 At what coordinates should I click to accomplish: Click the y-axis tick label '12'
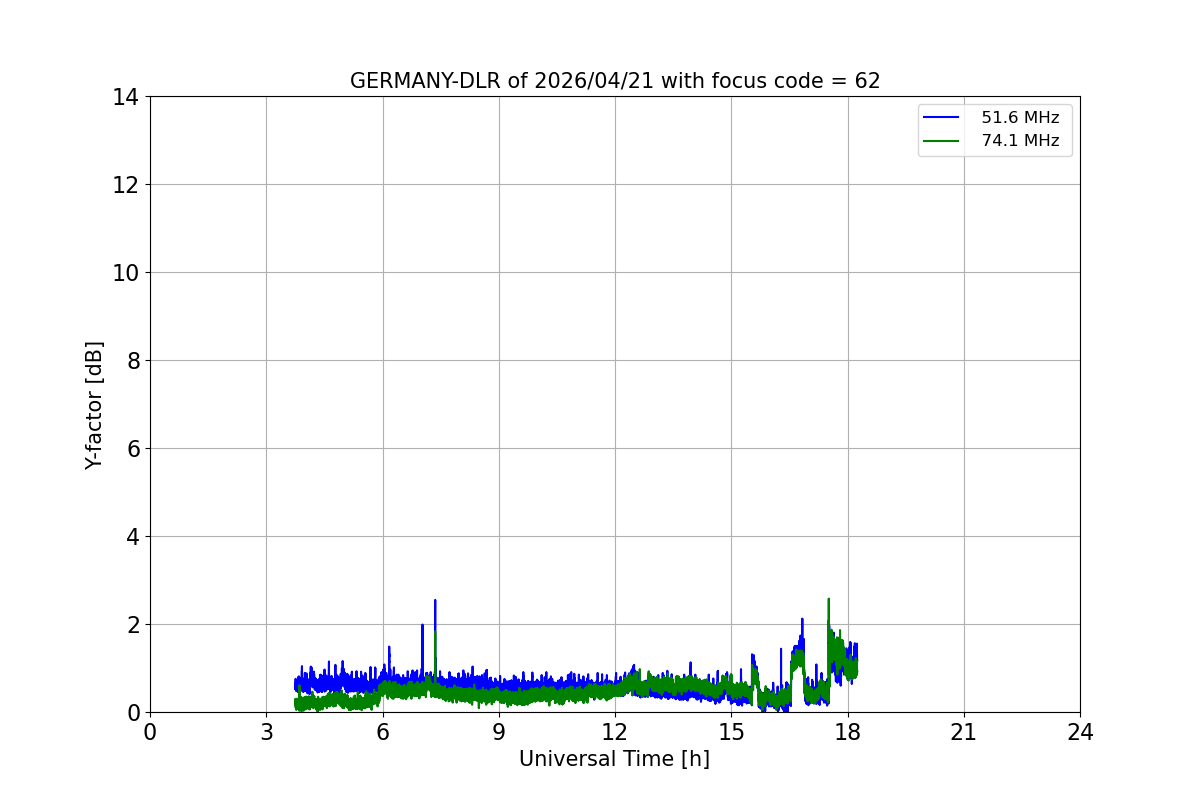[x=126, y=185]
